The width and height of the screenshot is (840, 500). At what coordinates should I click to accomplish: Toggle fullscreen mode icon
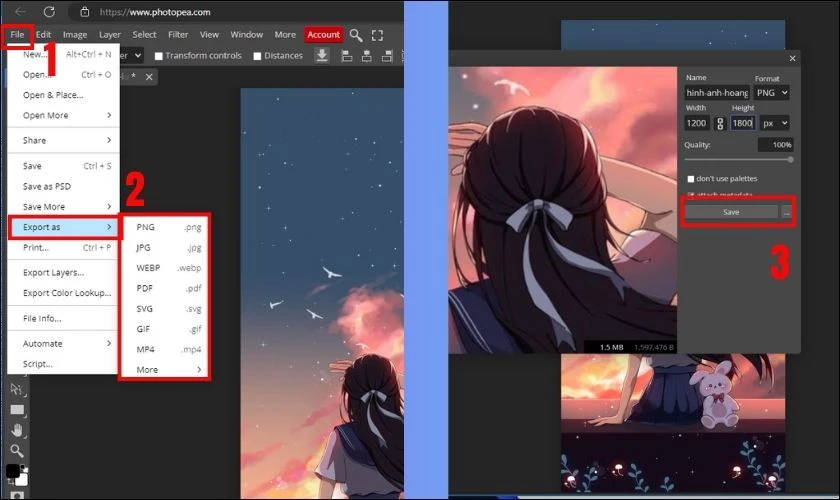click(377, 35)
